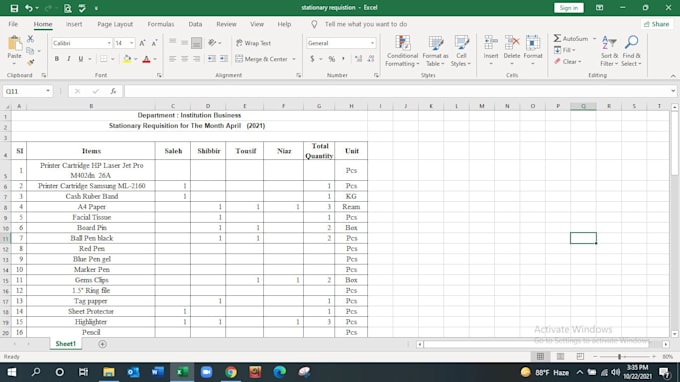Screen dimensions: 680x382
Task: Toggle Bold formatting
Action: click(x=57, y=59)
